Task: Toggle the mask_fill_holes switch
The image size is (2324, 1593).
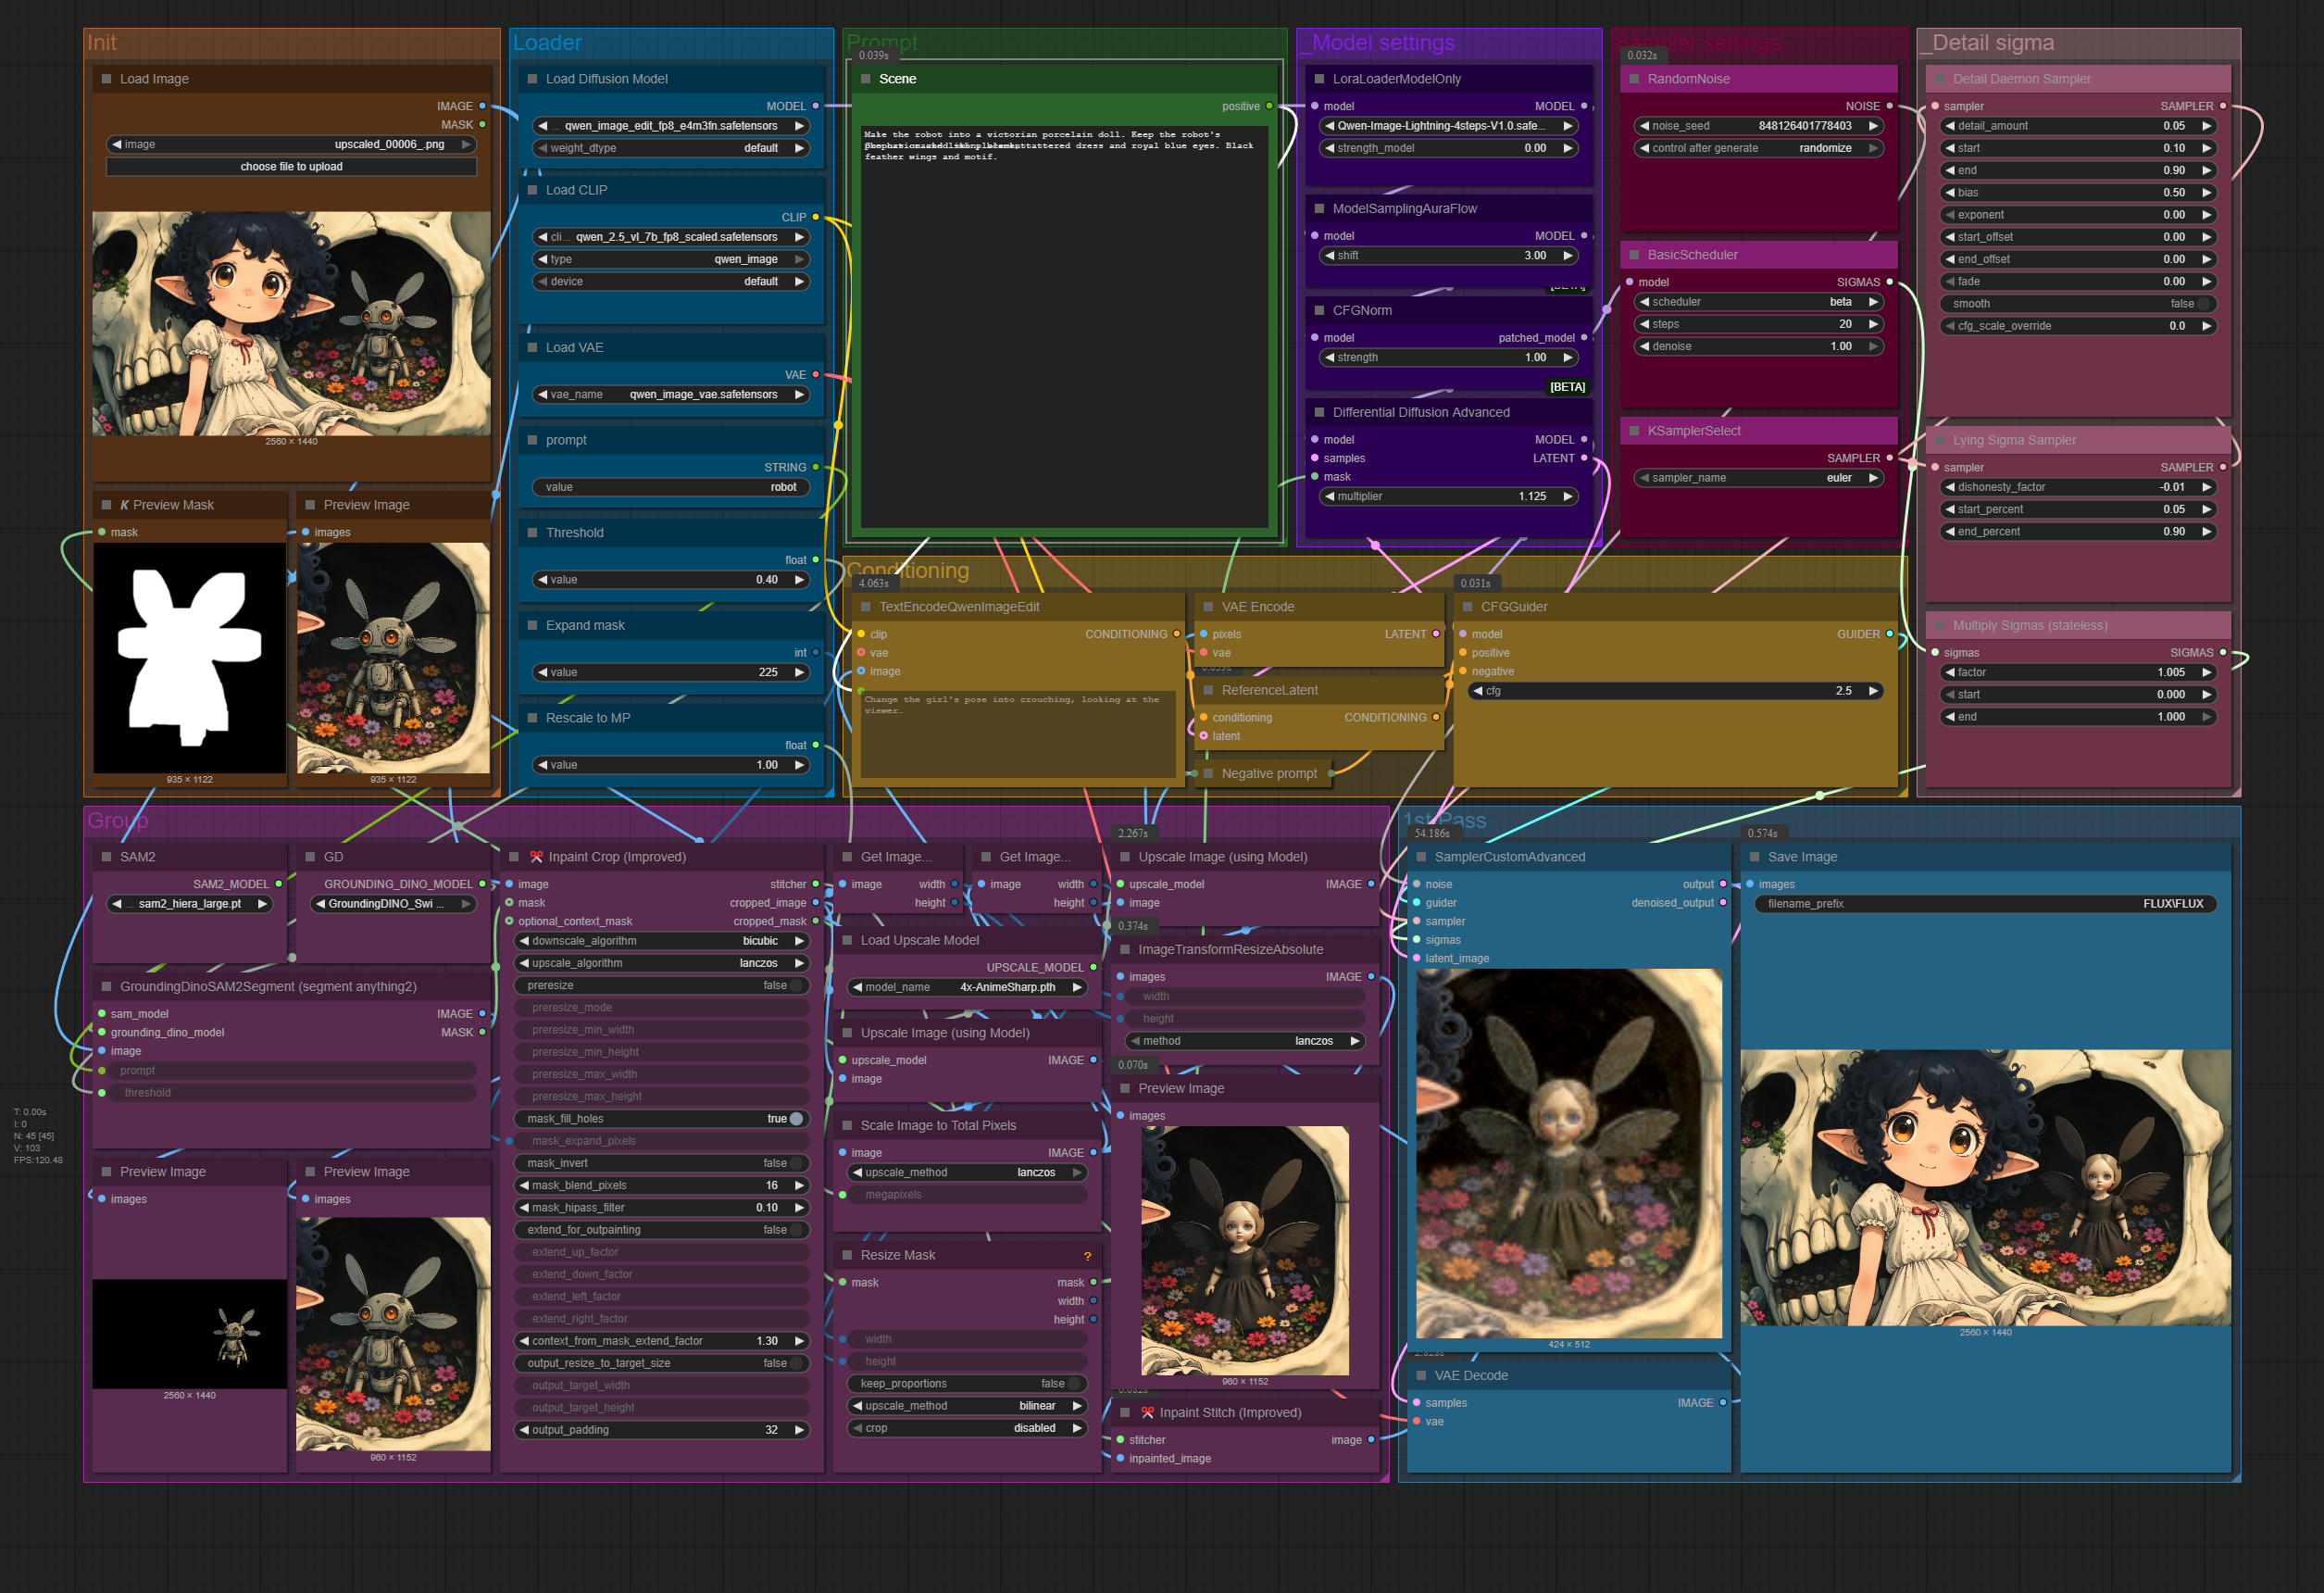Action: coord(796,1119)
